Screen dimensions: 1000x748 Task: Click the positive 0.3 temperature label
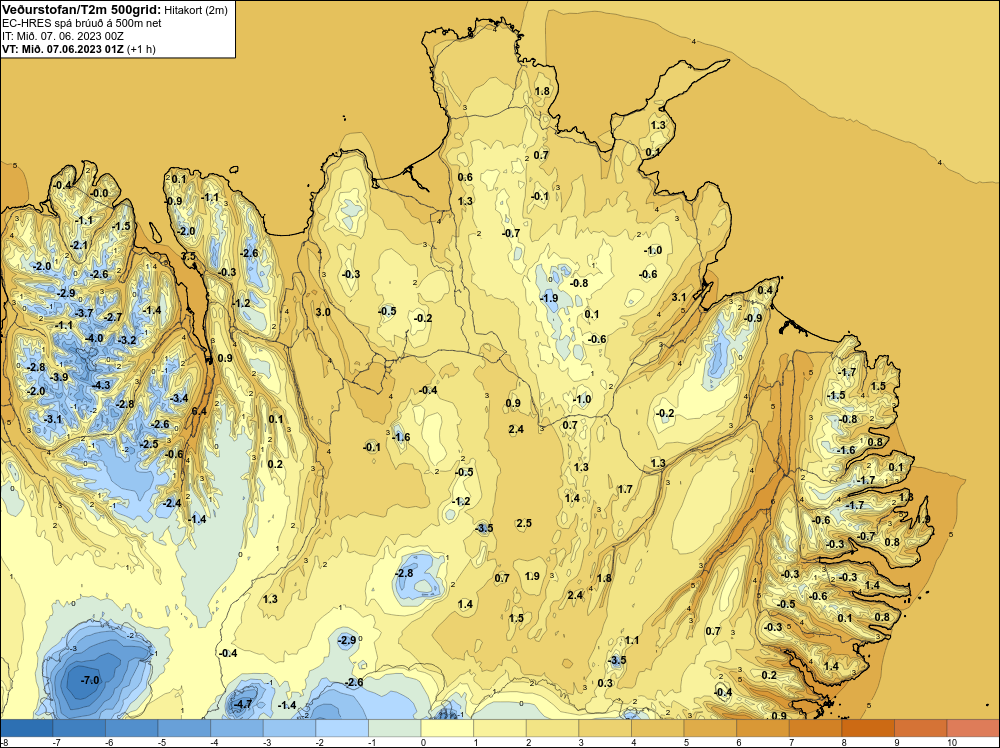point(605,683)
